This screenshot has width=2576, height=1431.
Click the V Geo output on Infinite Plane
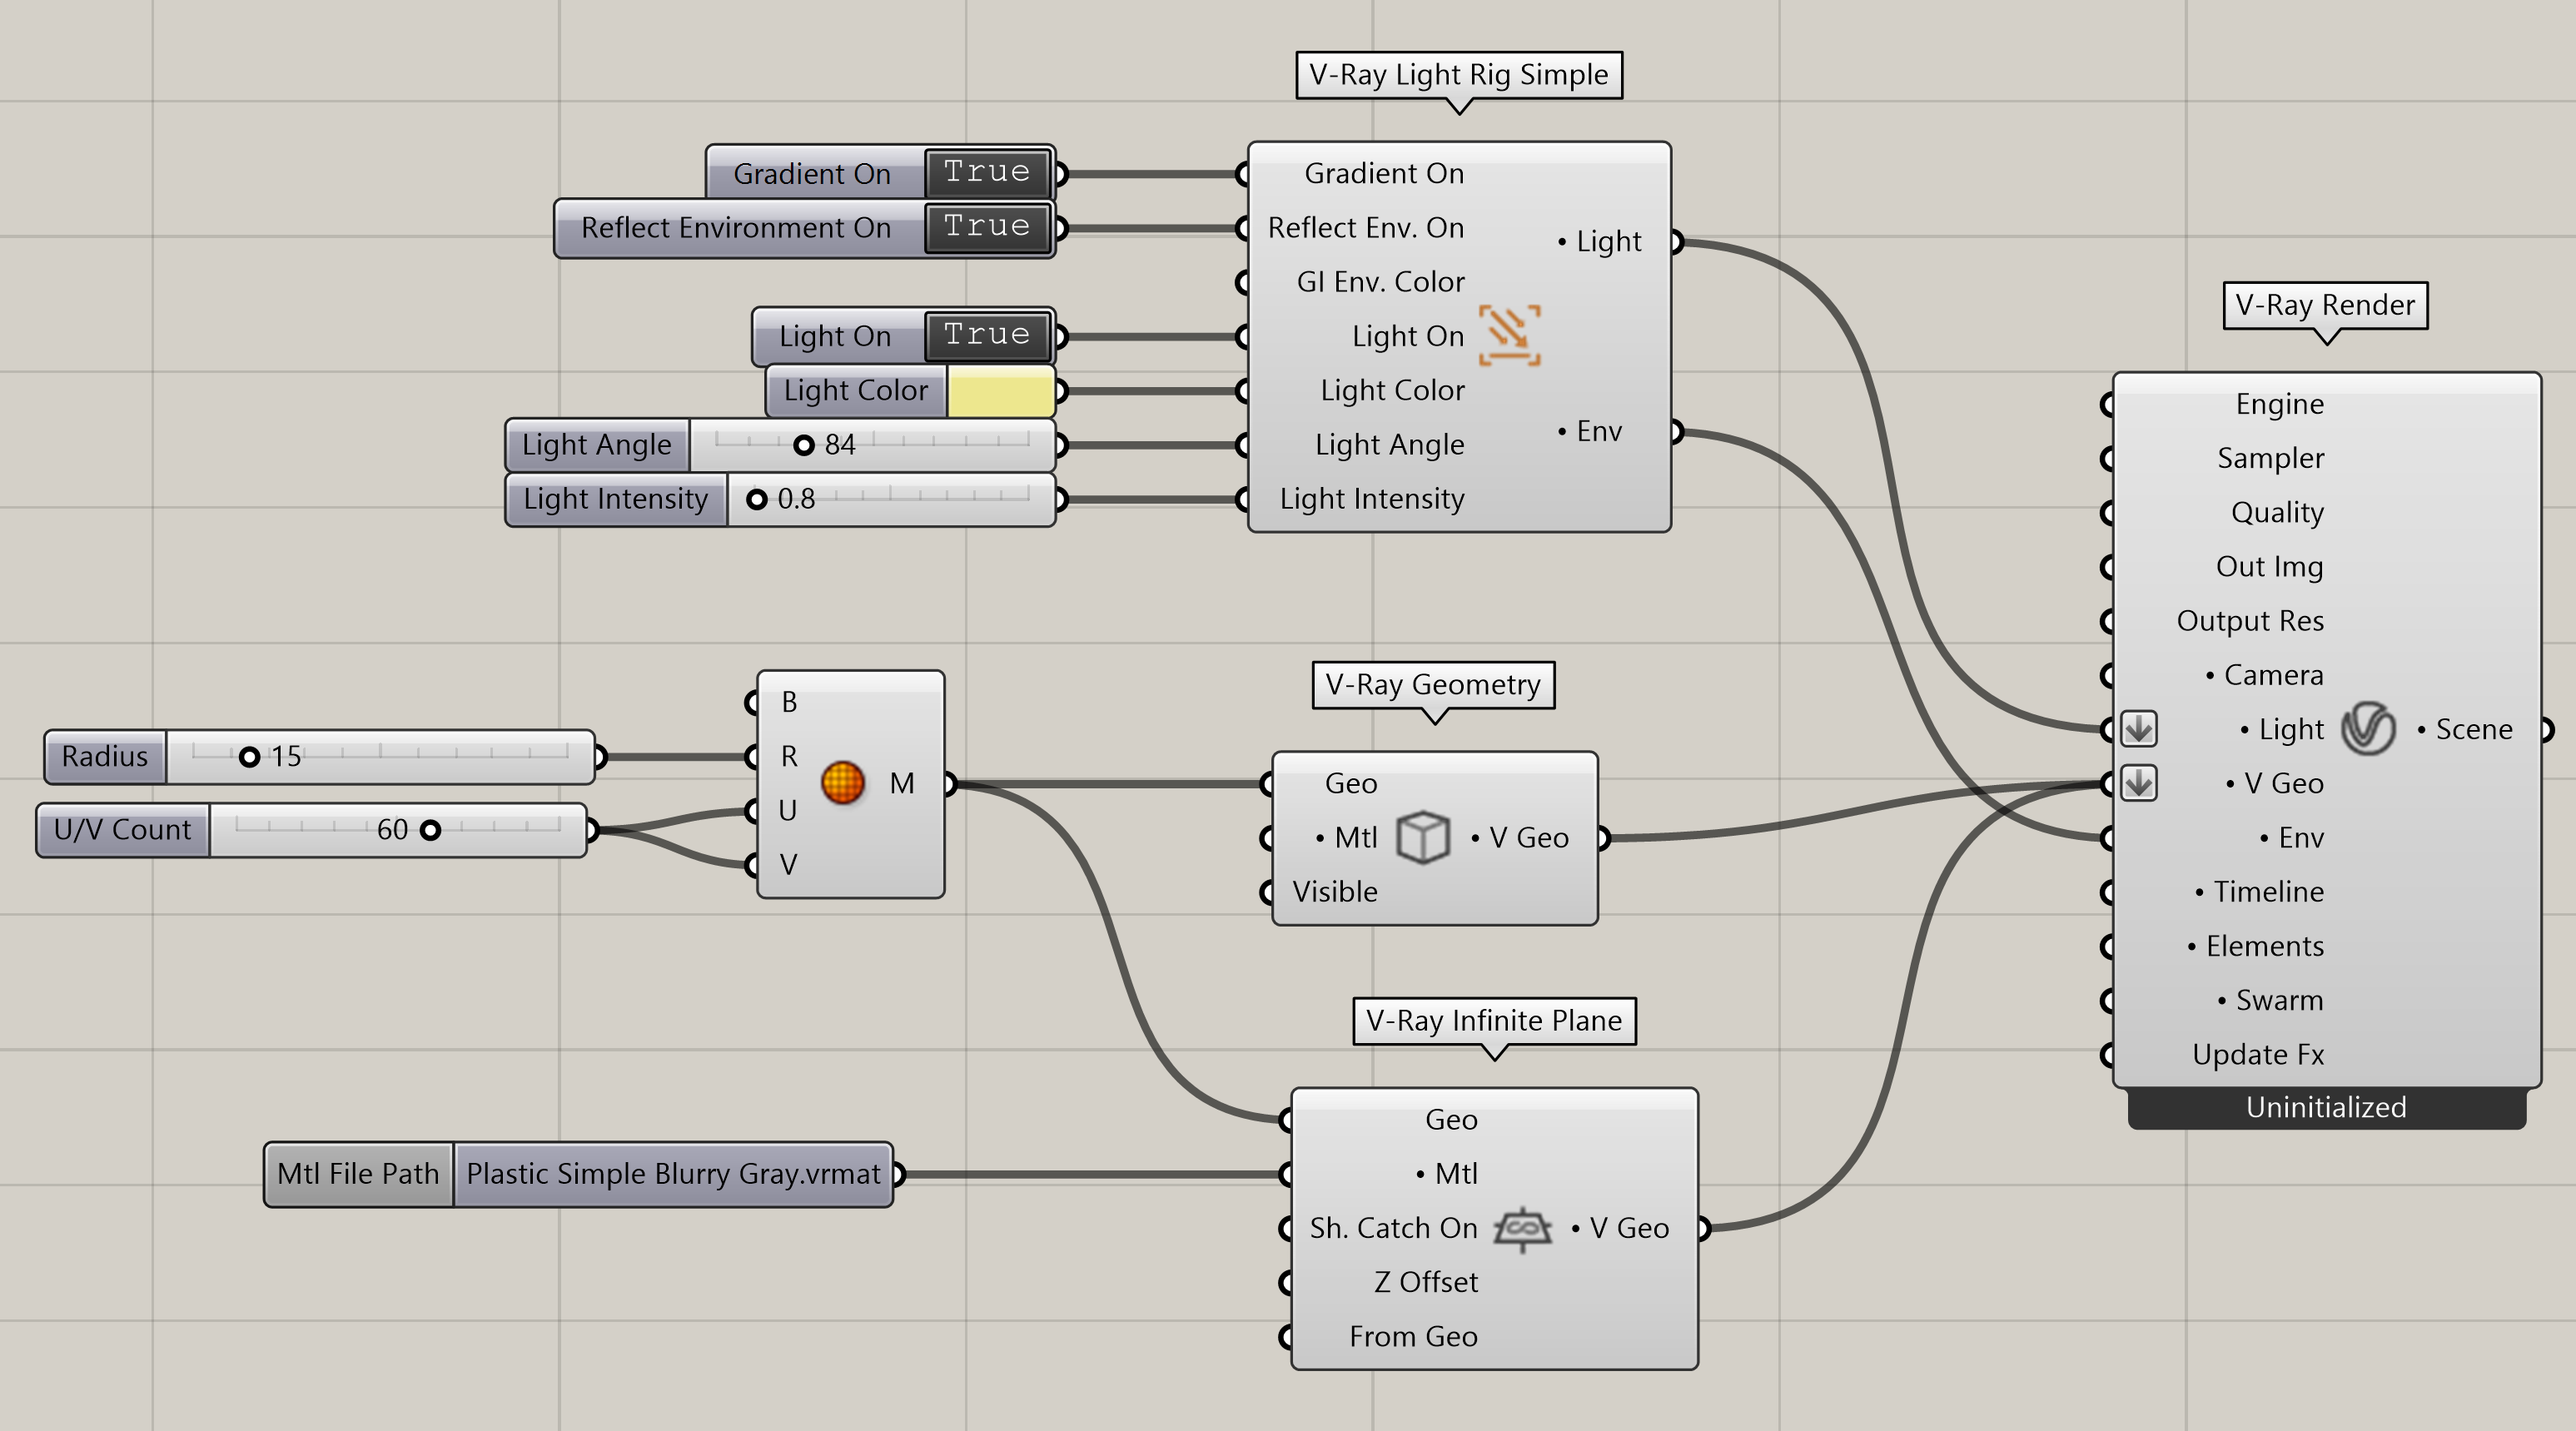(1620, 1228)
